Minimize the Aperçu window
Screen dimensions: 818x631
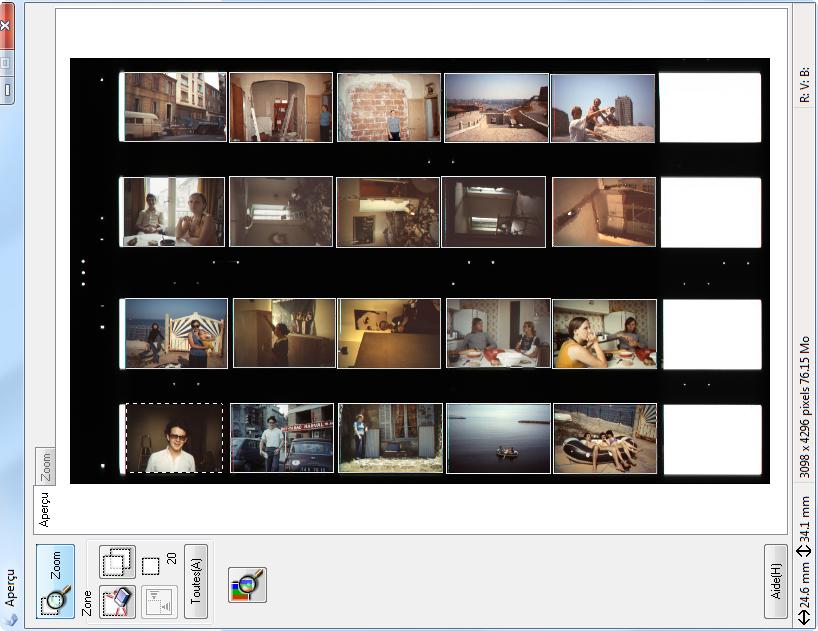(x=6, y=90)
